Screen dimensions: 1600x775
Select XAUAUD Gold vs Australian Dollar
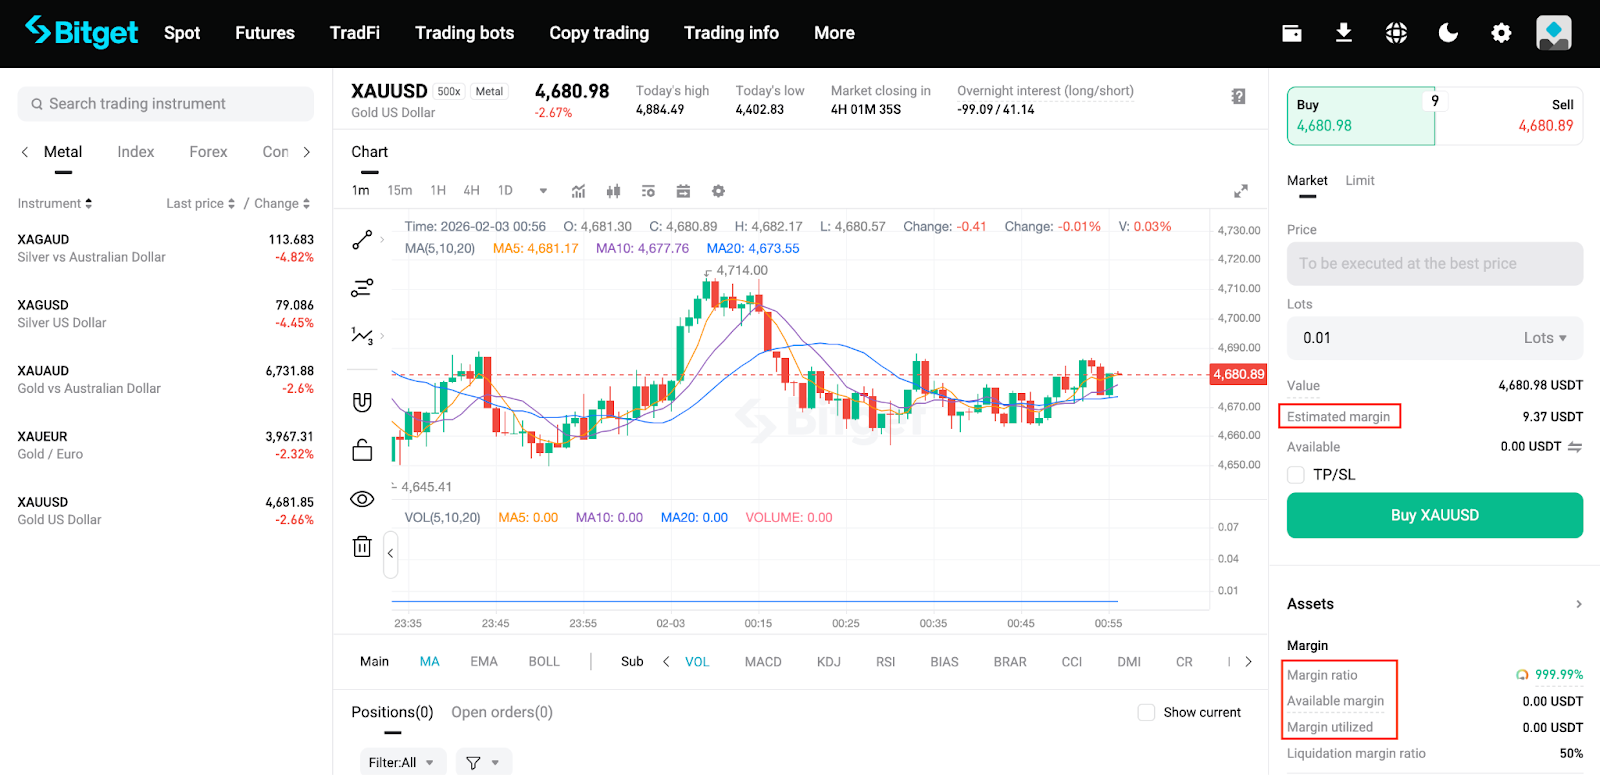pyautogui.click(x=165, y=380)
